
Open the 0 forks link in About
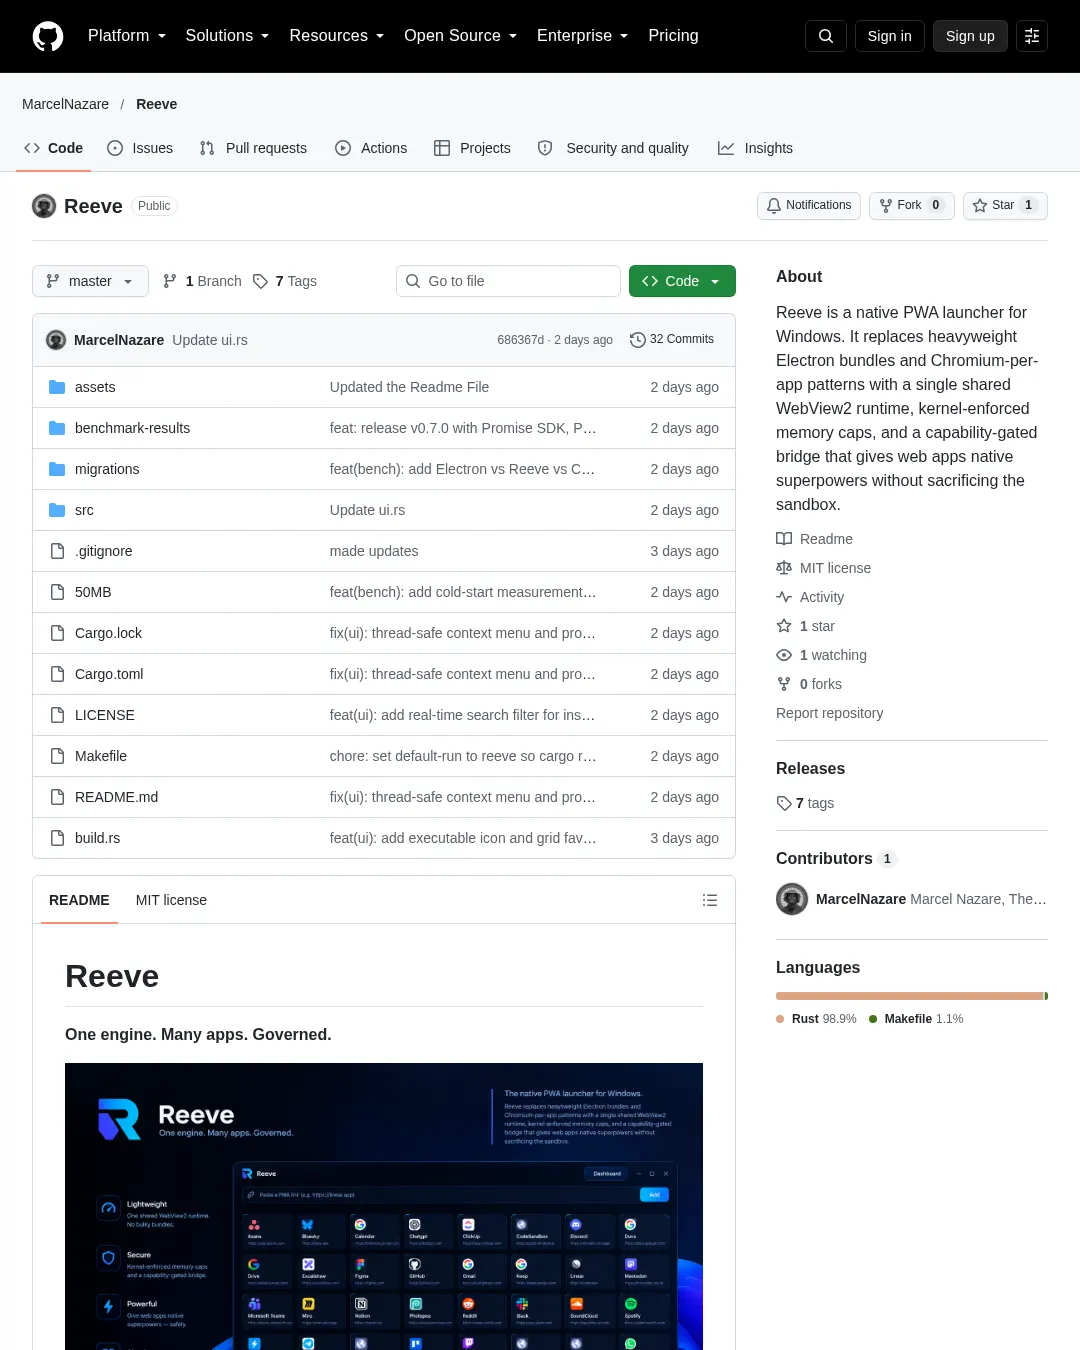tap(810, 684)
